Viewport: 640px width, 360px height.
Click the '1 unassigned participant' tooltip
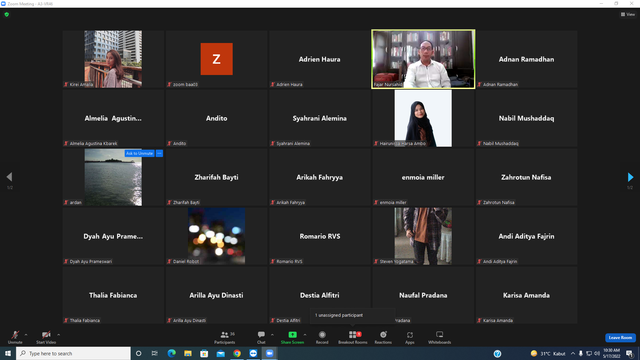point(352,316)
